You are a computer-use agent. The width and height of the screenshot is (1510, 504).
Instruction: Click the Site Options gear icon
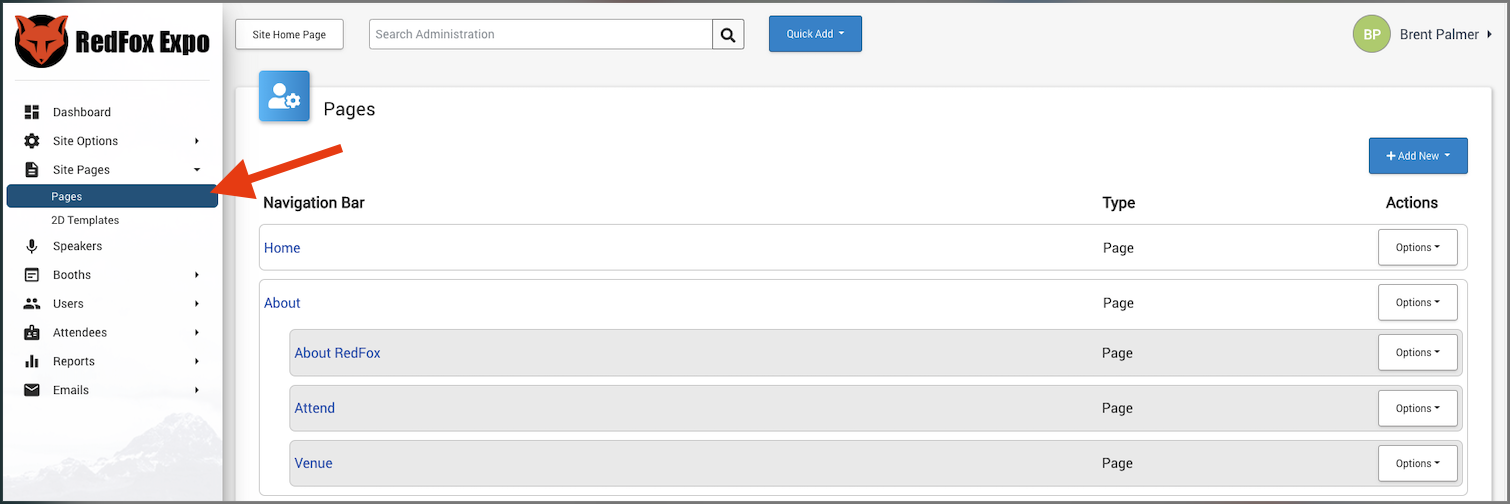[32, 141]
